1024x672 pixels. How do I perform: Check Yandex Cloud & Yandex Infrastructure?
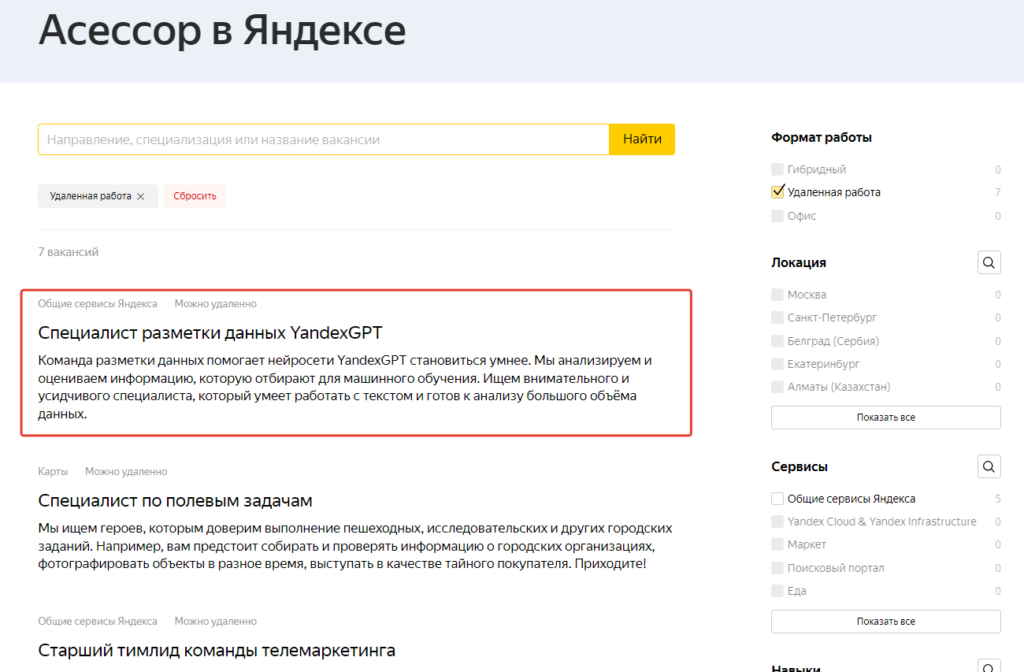tap(777, 521)
